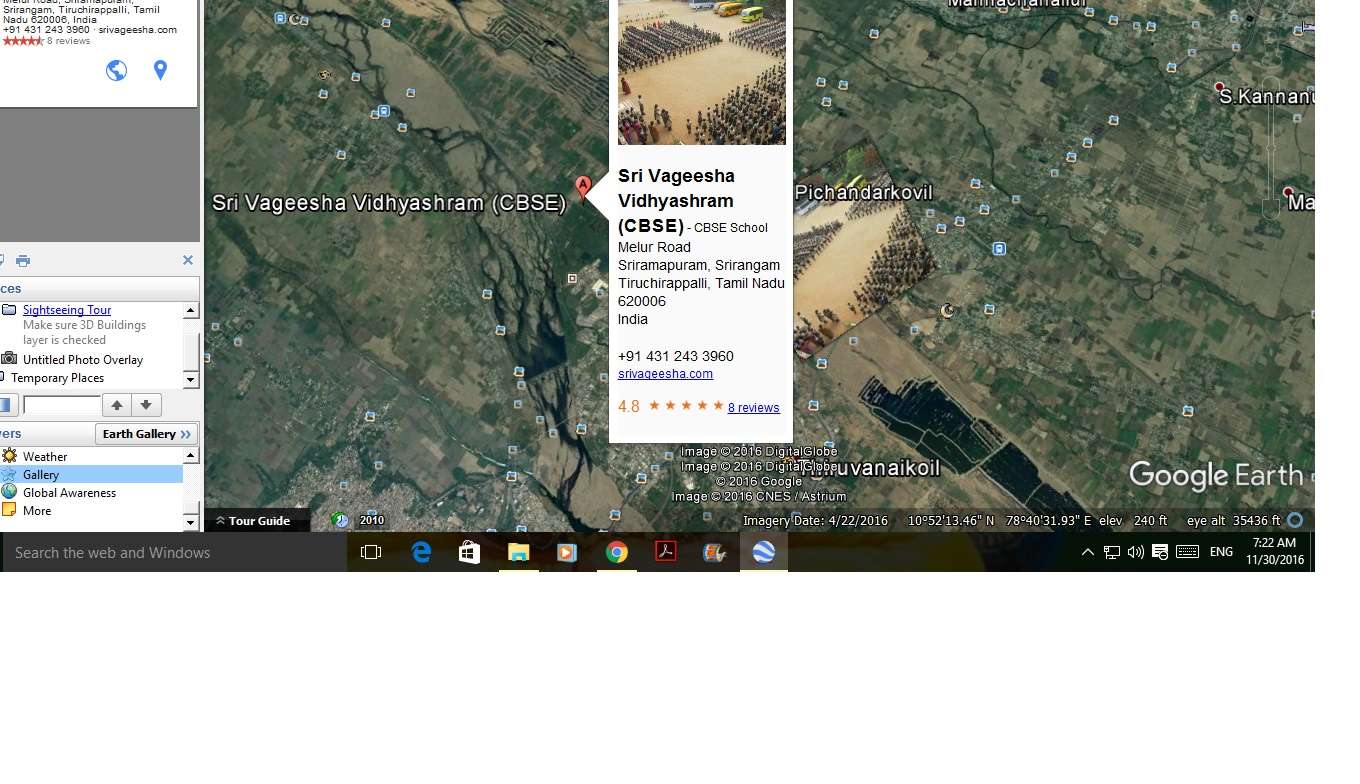Open Task View on the taskbar
This screenshot has height=784, width=1360.
pyautogui.click(x=371, y=552)
